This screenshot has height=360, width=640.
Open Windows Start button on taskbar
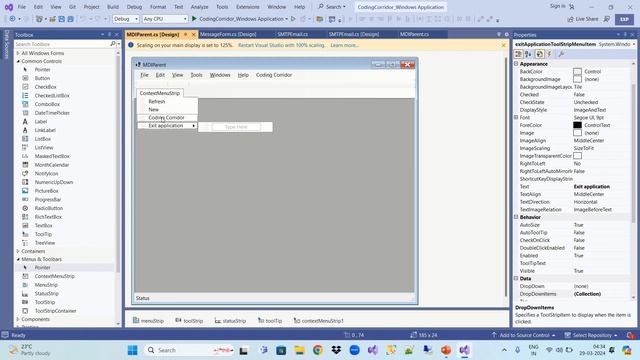pos(133,350)
